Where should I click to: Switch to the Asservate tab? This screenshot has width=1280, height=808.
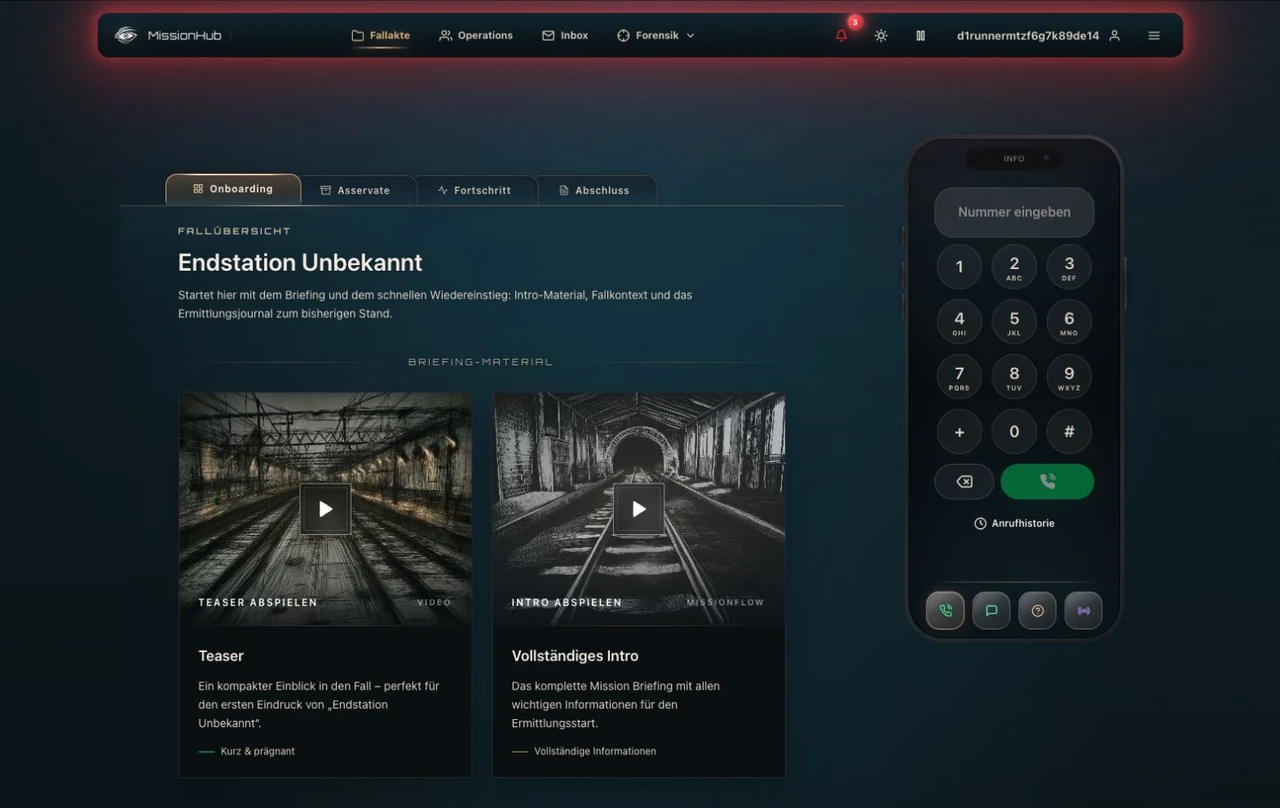click(x=355, y=190)
